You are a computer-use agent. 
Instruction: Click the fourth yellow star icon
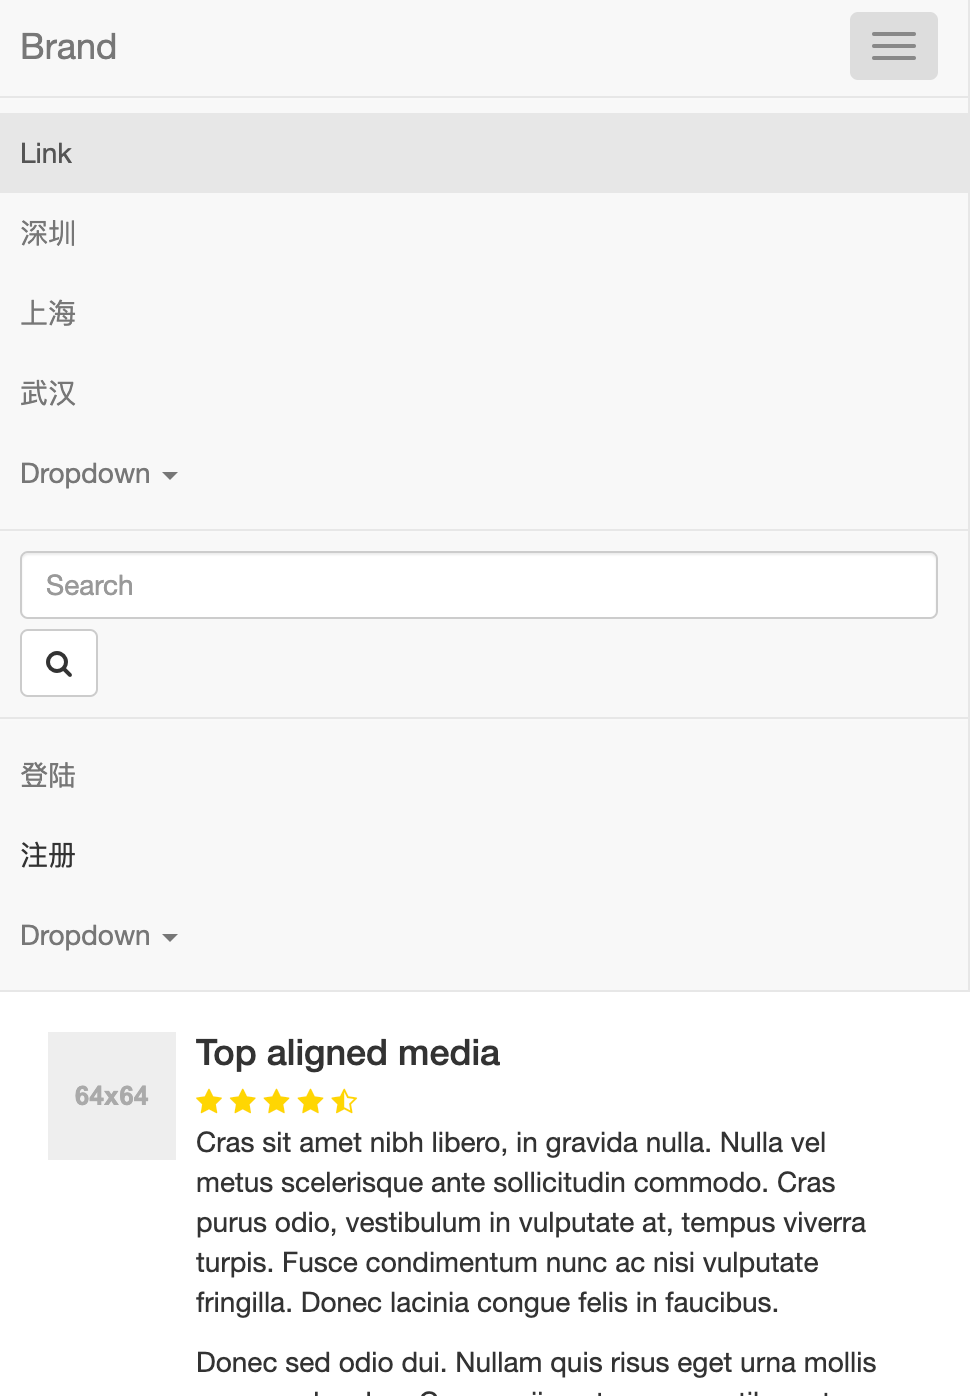[311, 1100]
